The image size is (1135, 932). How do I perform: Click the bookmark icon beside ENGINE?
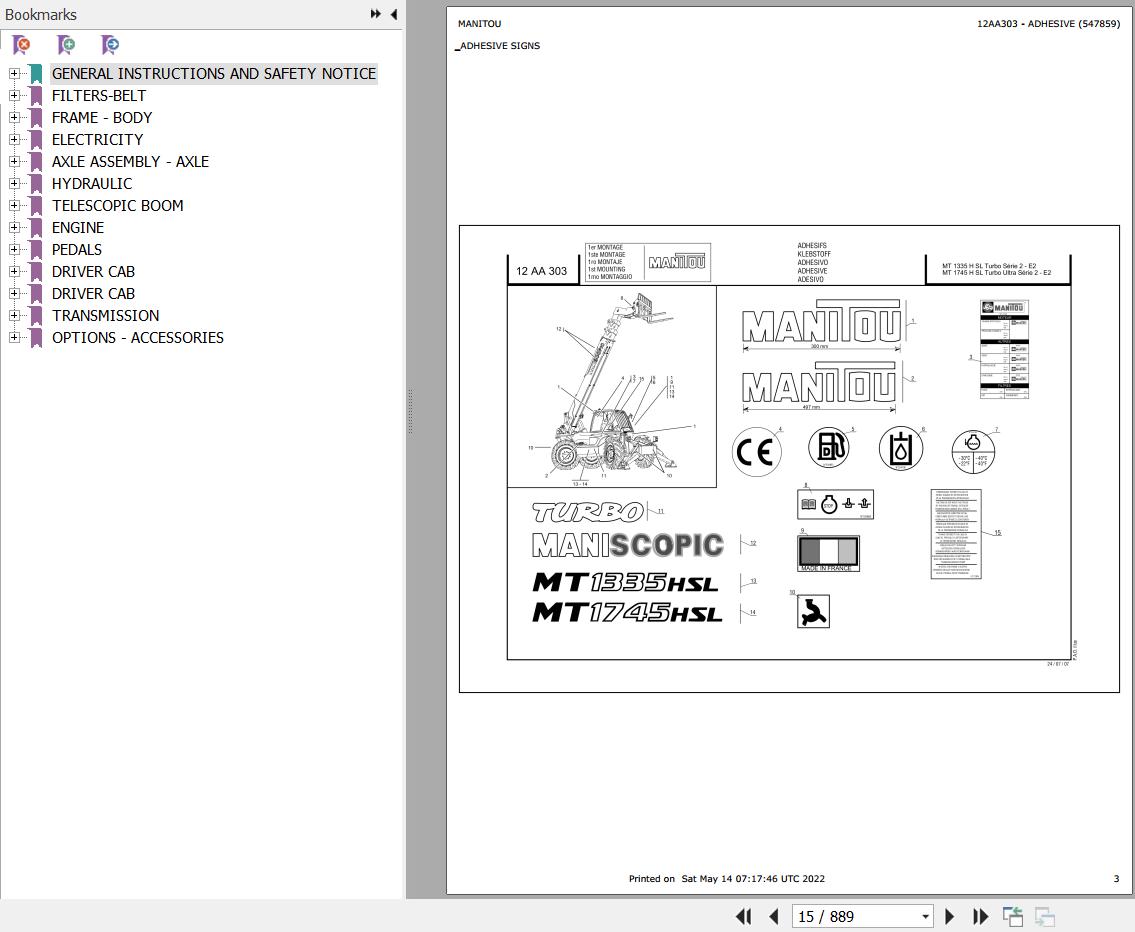point(35,228)
